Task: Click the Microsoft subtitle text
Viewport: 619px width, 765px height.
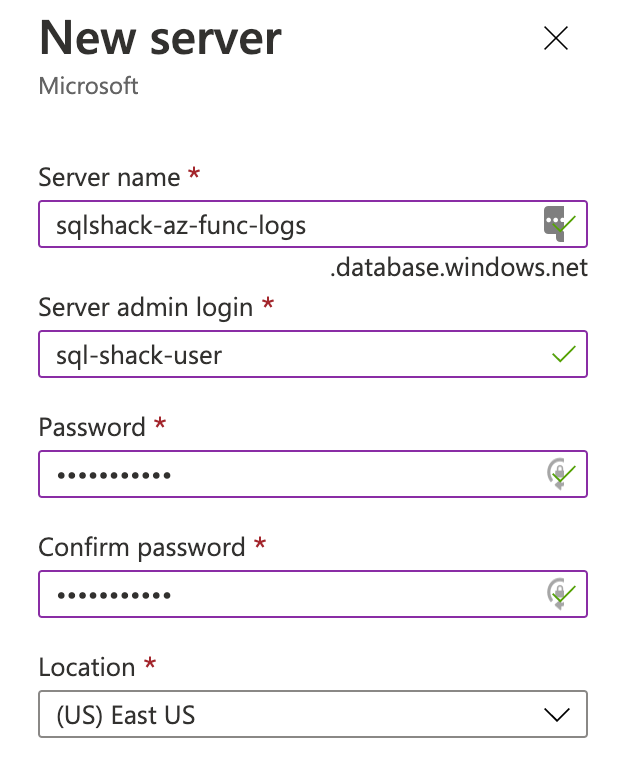Action: pyautogui.click(x=88, y=86)
